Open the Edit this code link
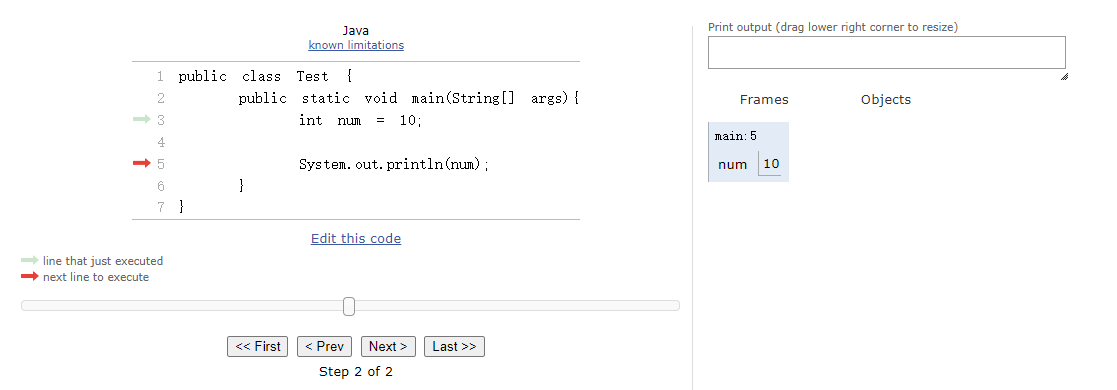 click(x=356, y=239)
